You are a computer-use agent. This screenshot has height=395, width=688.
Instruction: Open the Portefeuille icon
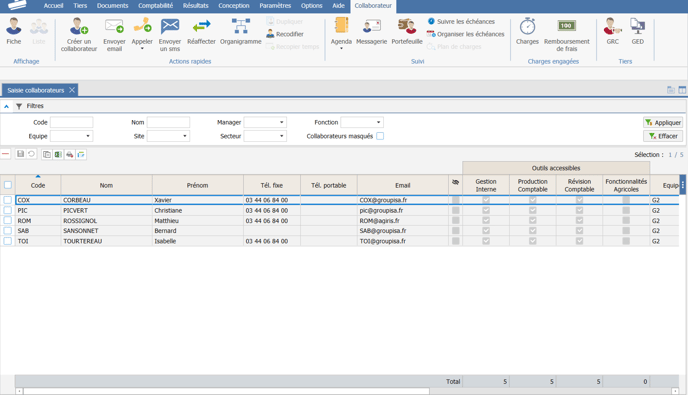[407, 26]
